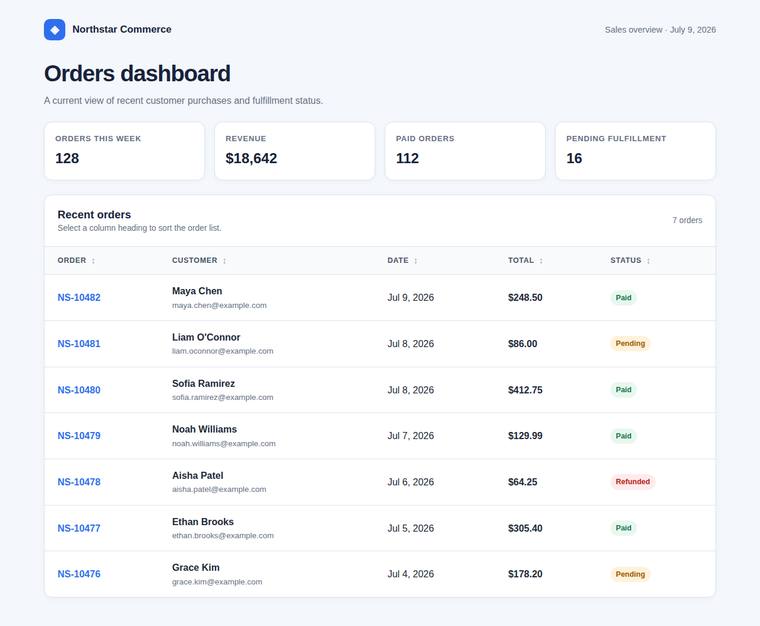Click the Jul 7, 2026 date cell
This screenshot has height=626, width=760.
tap(411, 436)
